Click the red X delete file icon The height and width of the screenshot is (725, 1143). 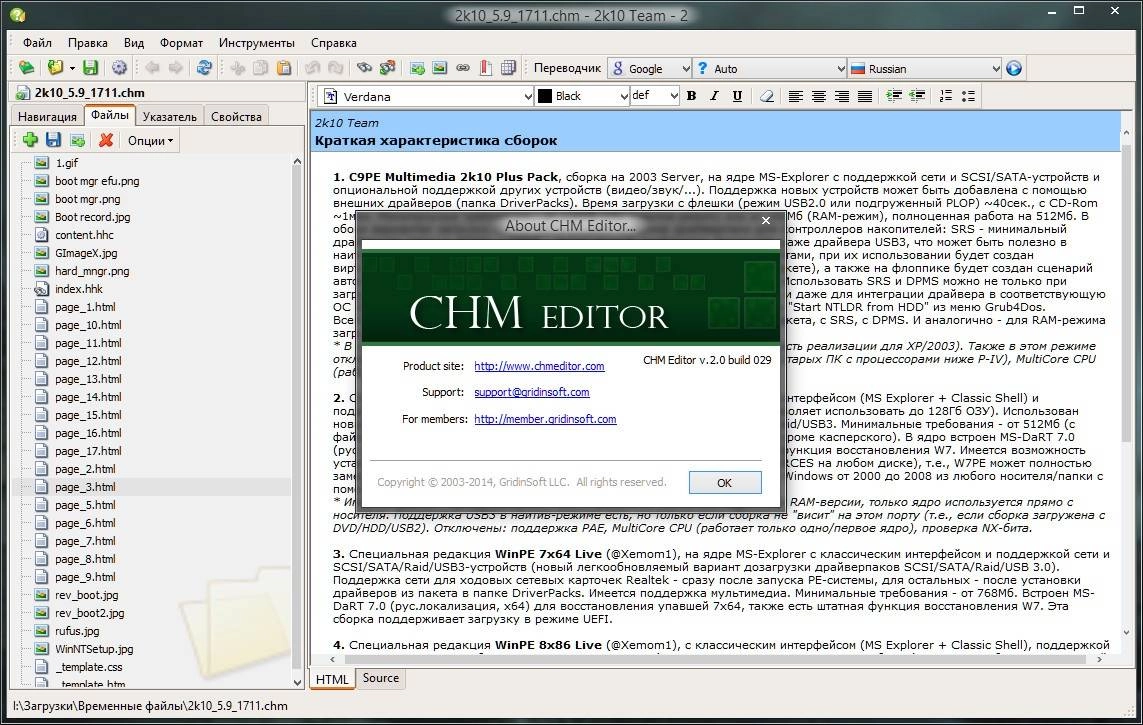pyautogui.click(x=106, y=140)
